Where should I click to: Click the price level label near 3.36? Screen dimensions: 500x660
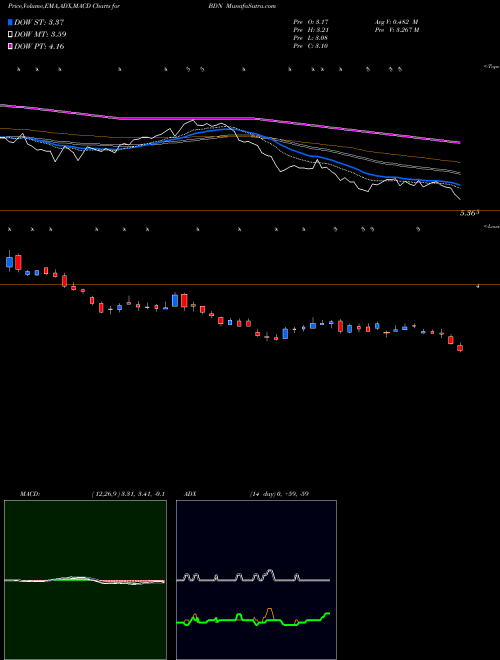[470, 213]
